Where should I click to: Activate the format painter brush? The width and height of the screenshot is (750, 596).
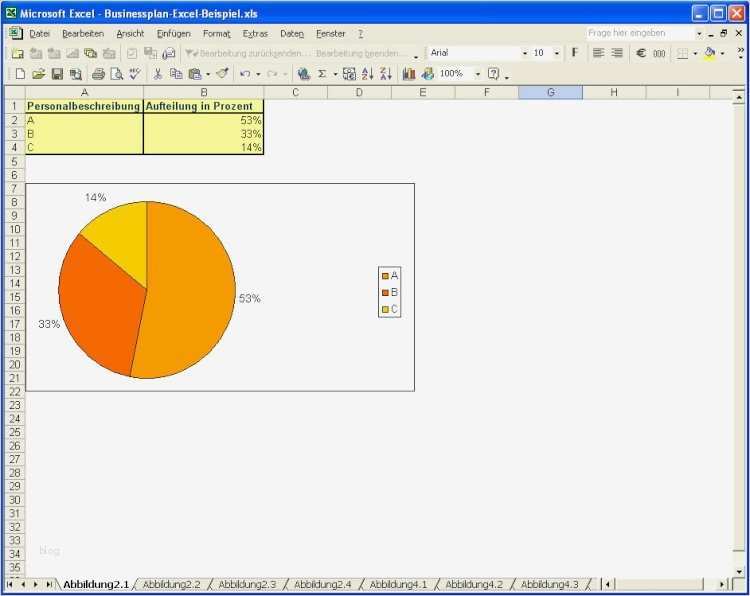click(x=222, y=74)
